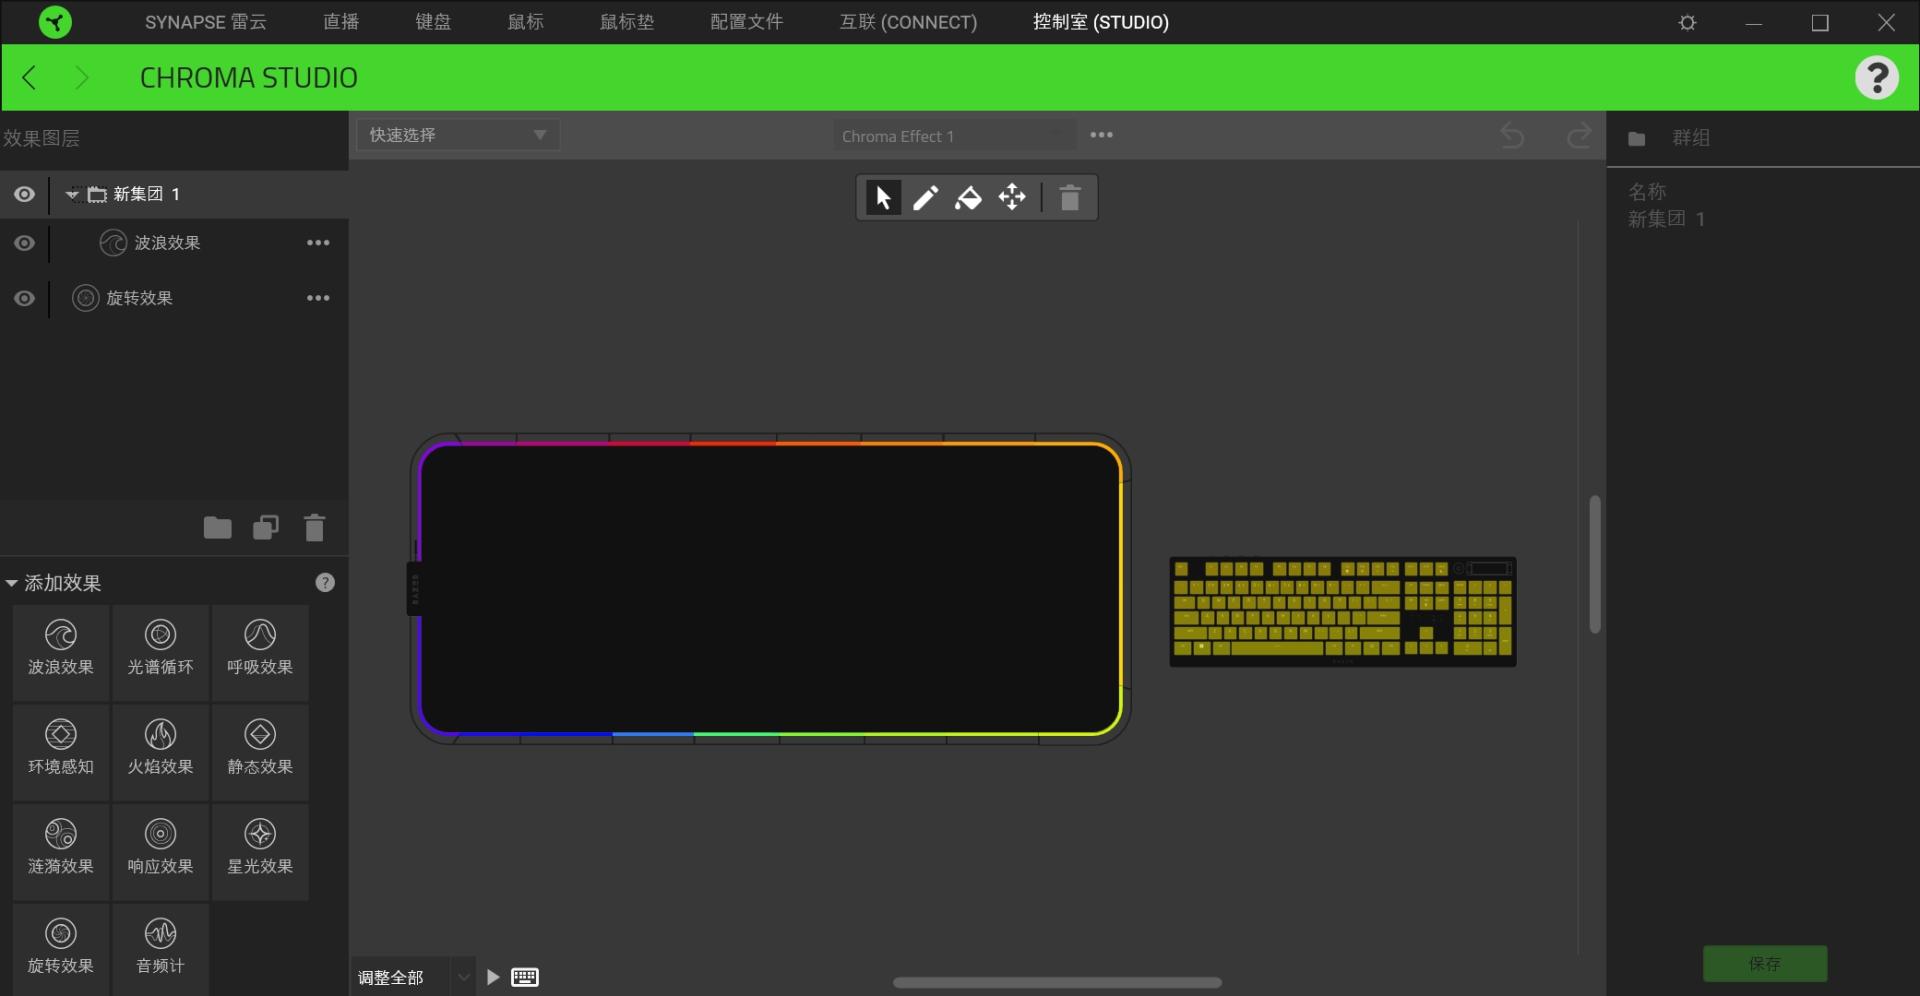Open more options for 波浪效果 layer
Image resolution: width=1920 pixels, height=996 pixels.
[318, 243]
